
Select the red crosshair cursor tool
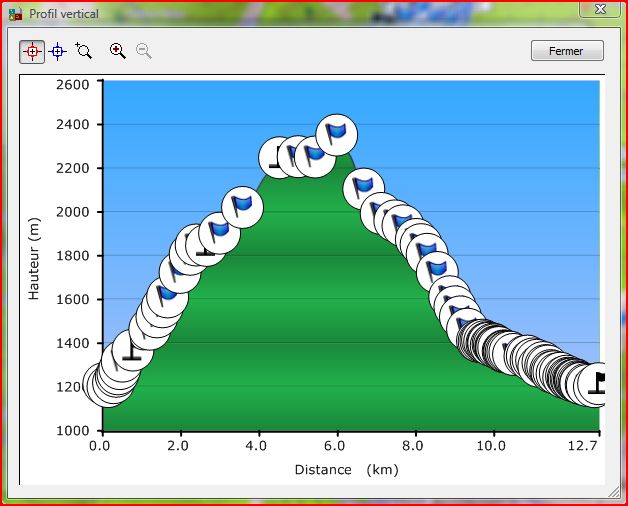pyautogui.click(x=32, y=51)
